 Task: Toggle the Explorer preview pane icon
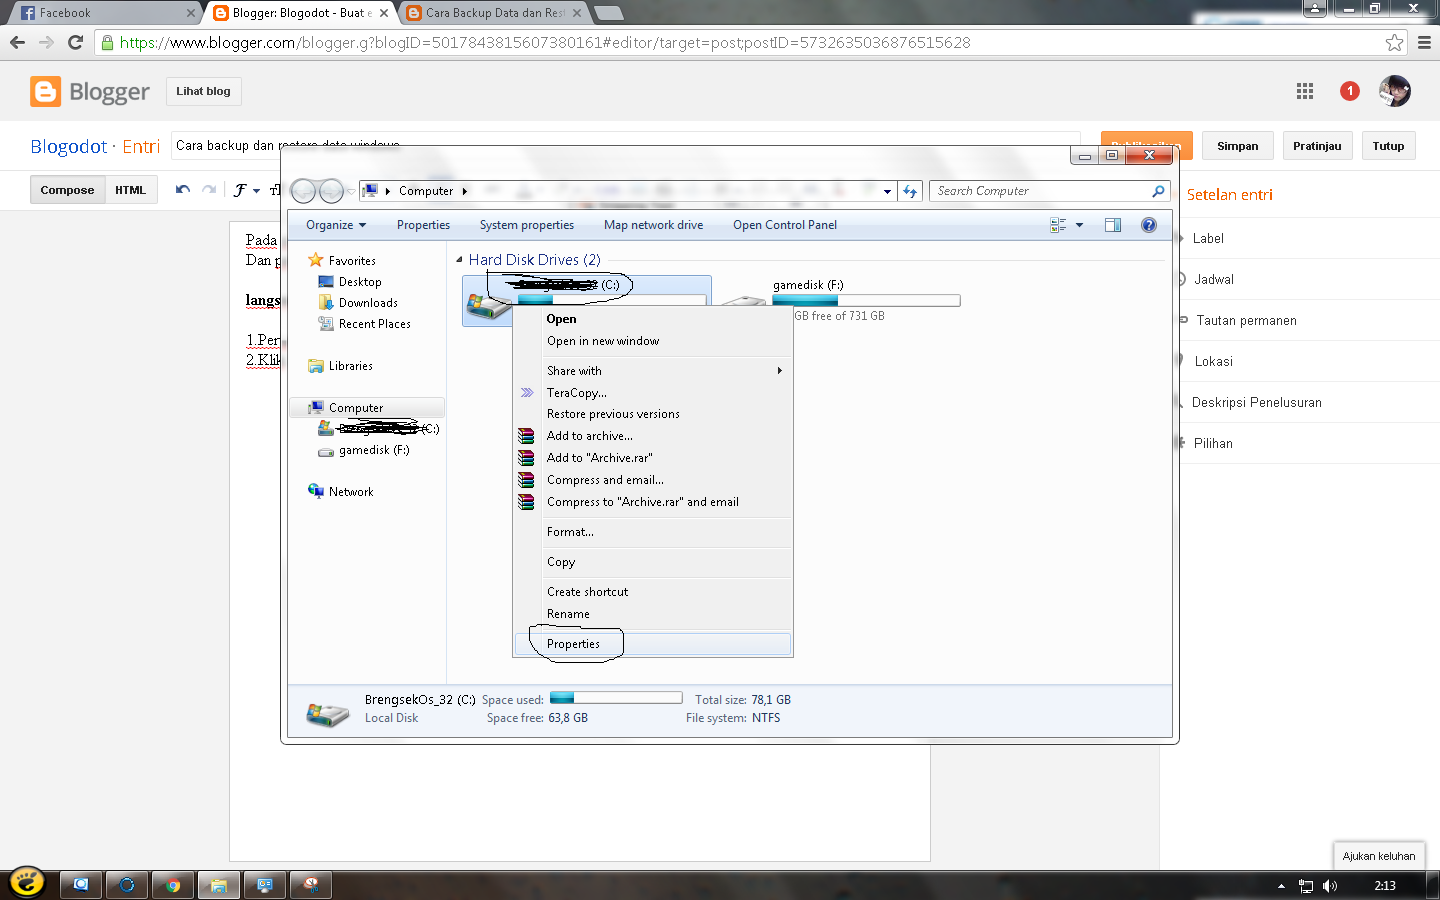(1113, 225)
